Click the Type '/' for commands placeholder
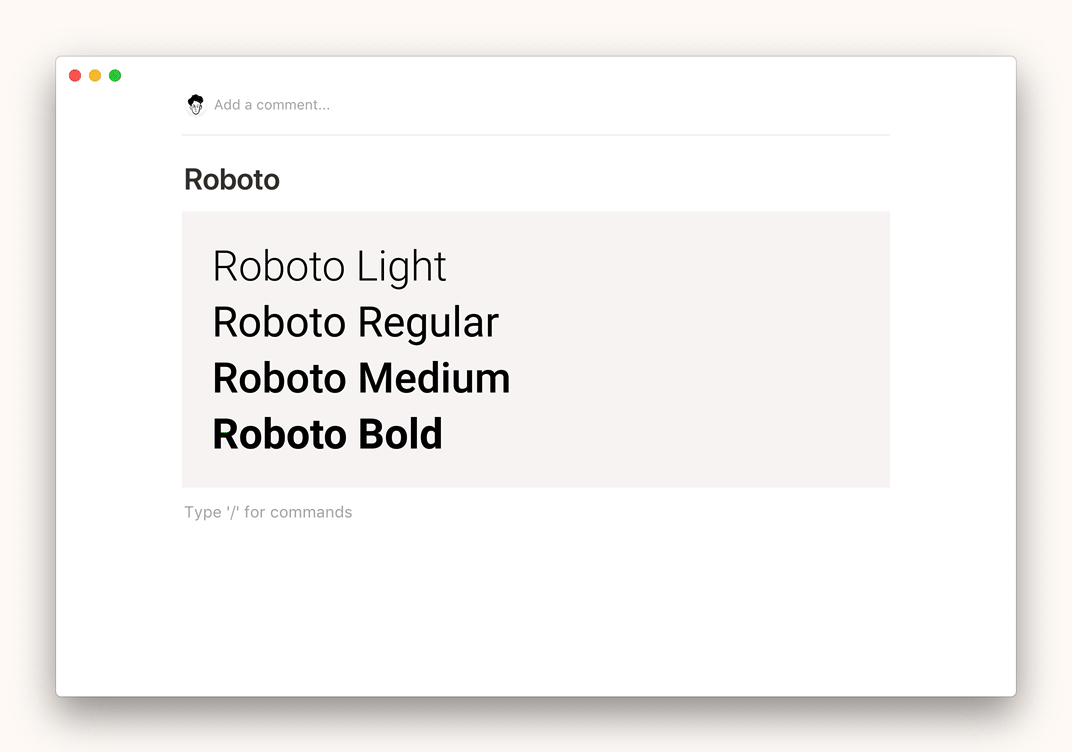The height and width of the screenshot is (752, 1072). [x=268, y=512]
